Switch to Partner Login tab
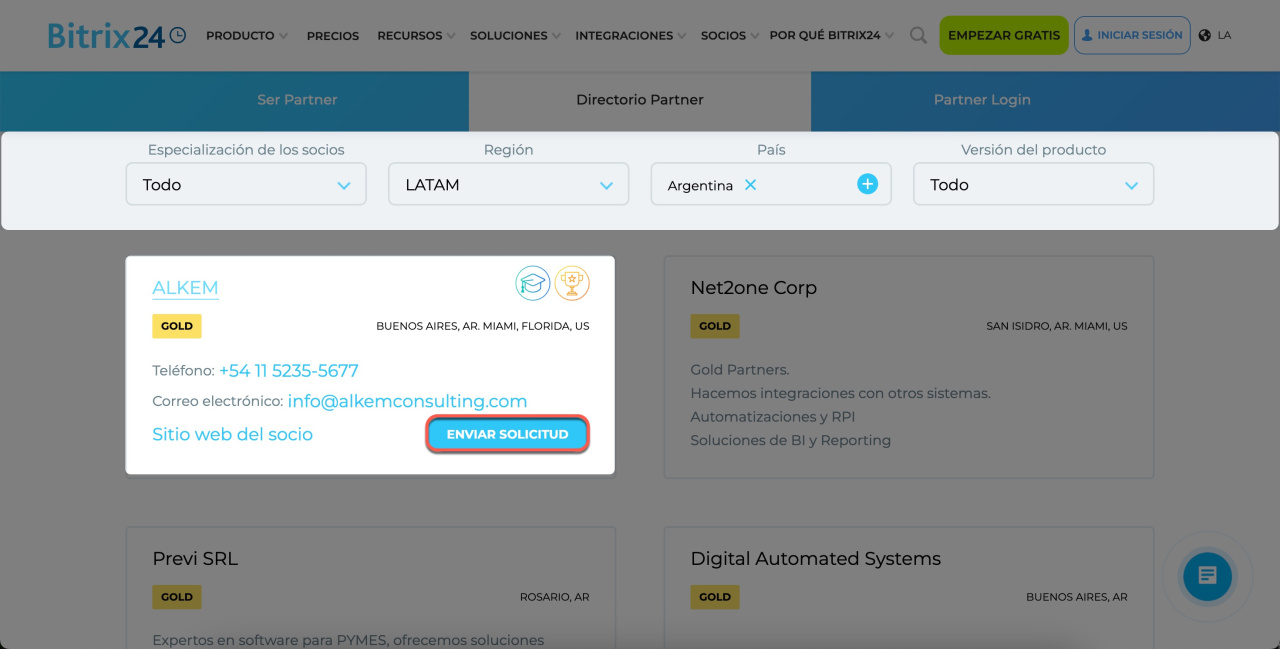The height and width of the screenshot is (649, 1280). coord(982,100)
